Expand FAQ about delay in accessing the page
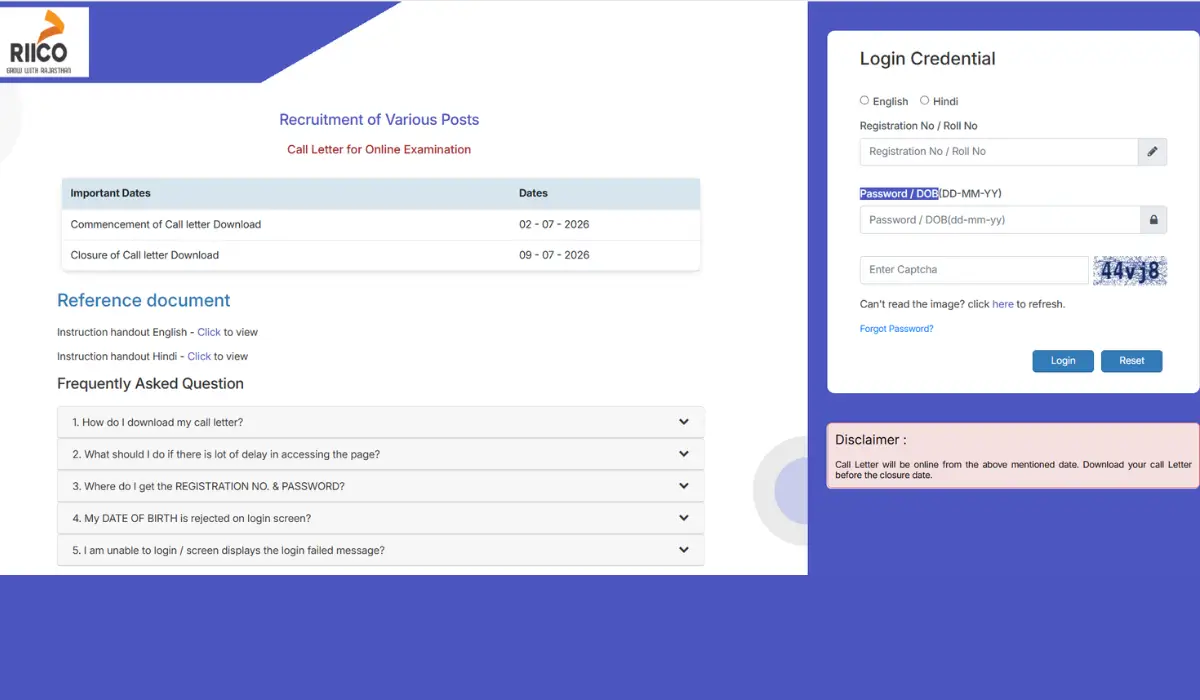Screen dimensions: 1200x700 pyautogui.click(x=381, y=454)
